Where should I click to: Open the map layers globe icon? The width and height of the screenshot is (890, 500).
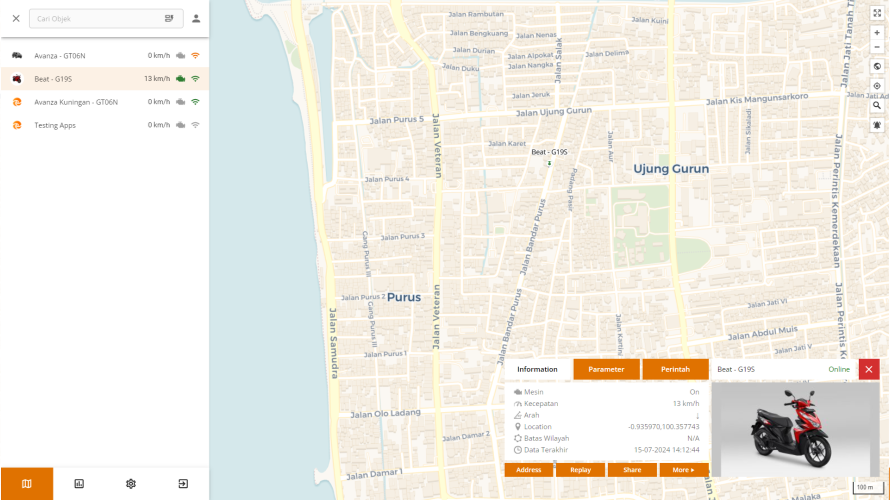(x=877, y=66)
